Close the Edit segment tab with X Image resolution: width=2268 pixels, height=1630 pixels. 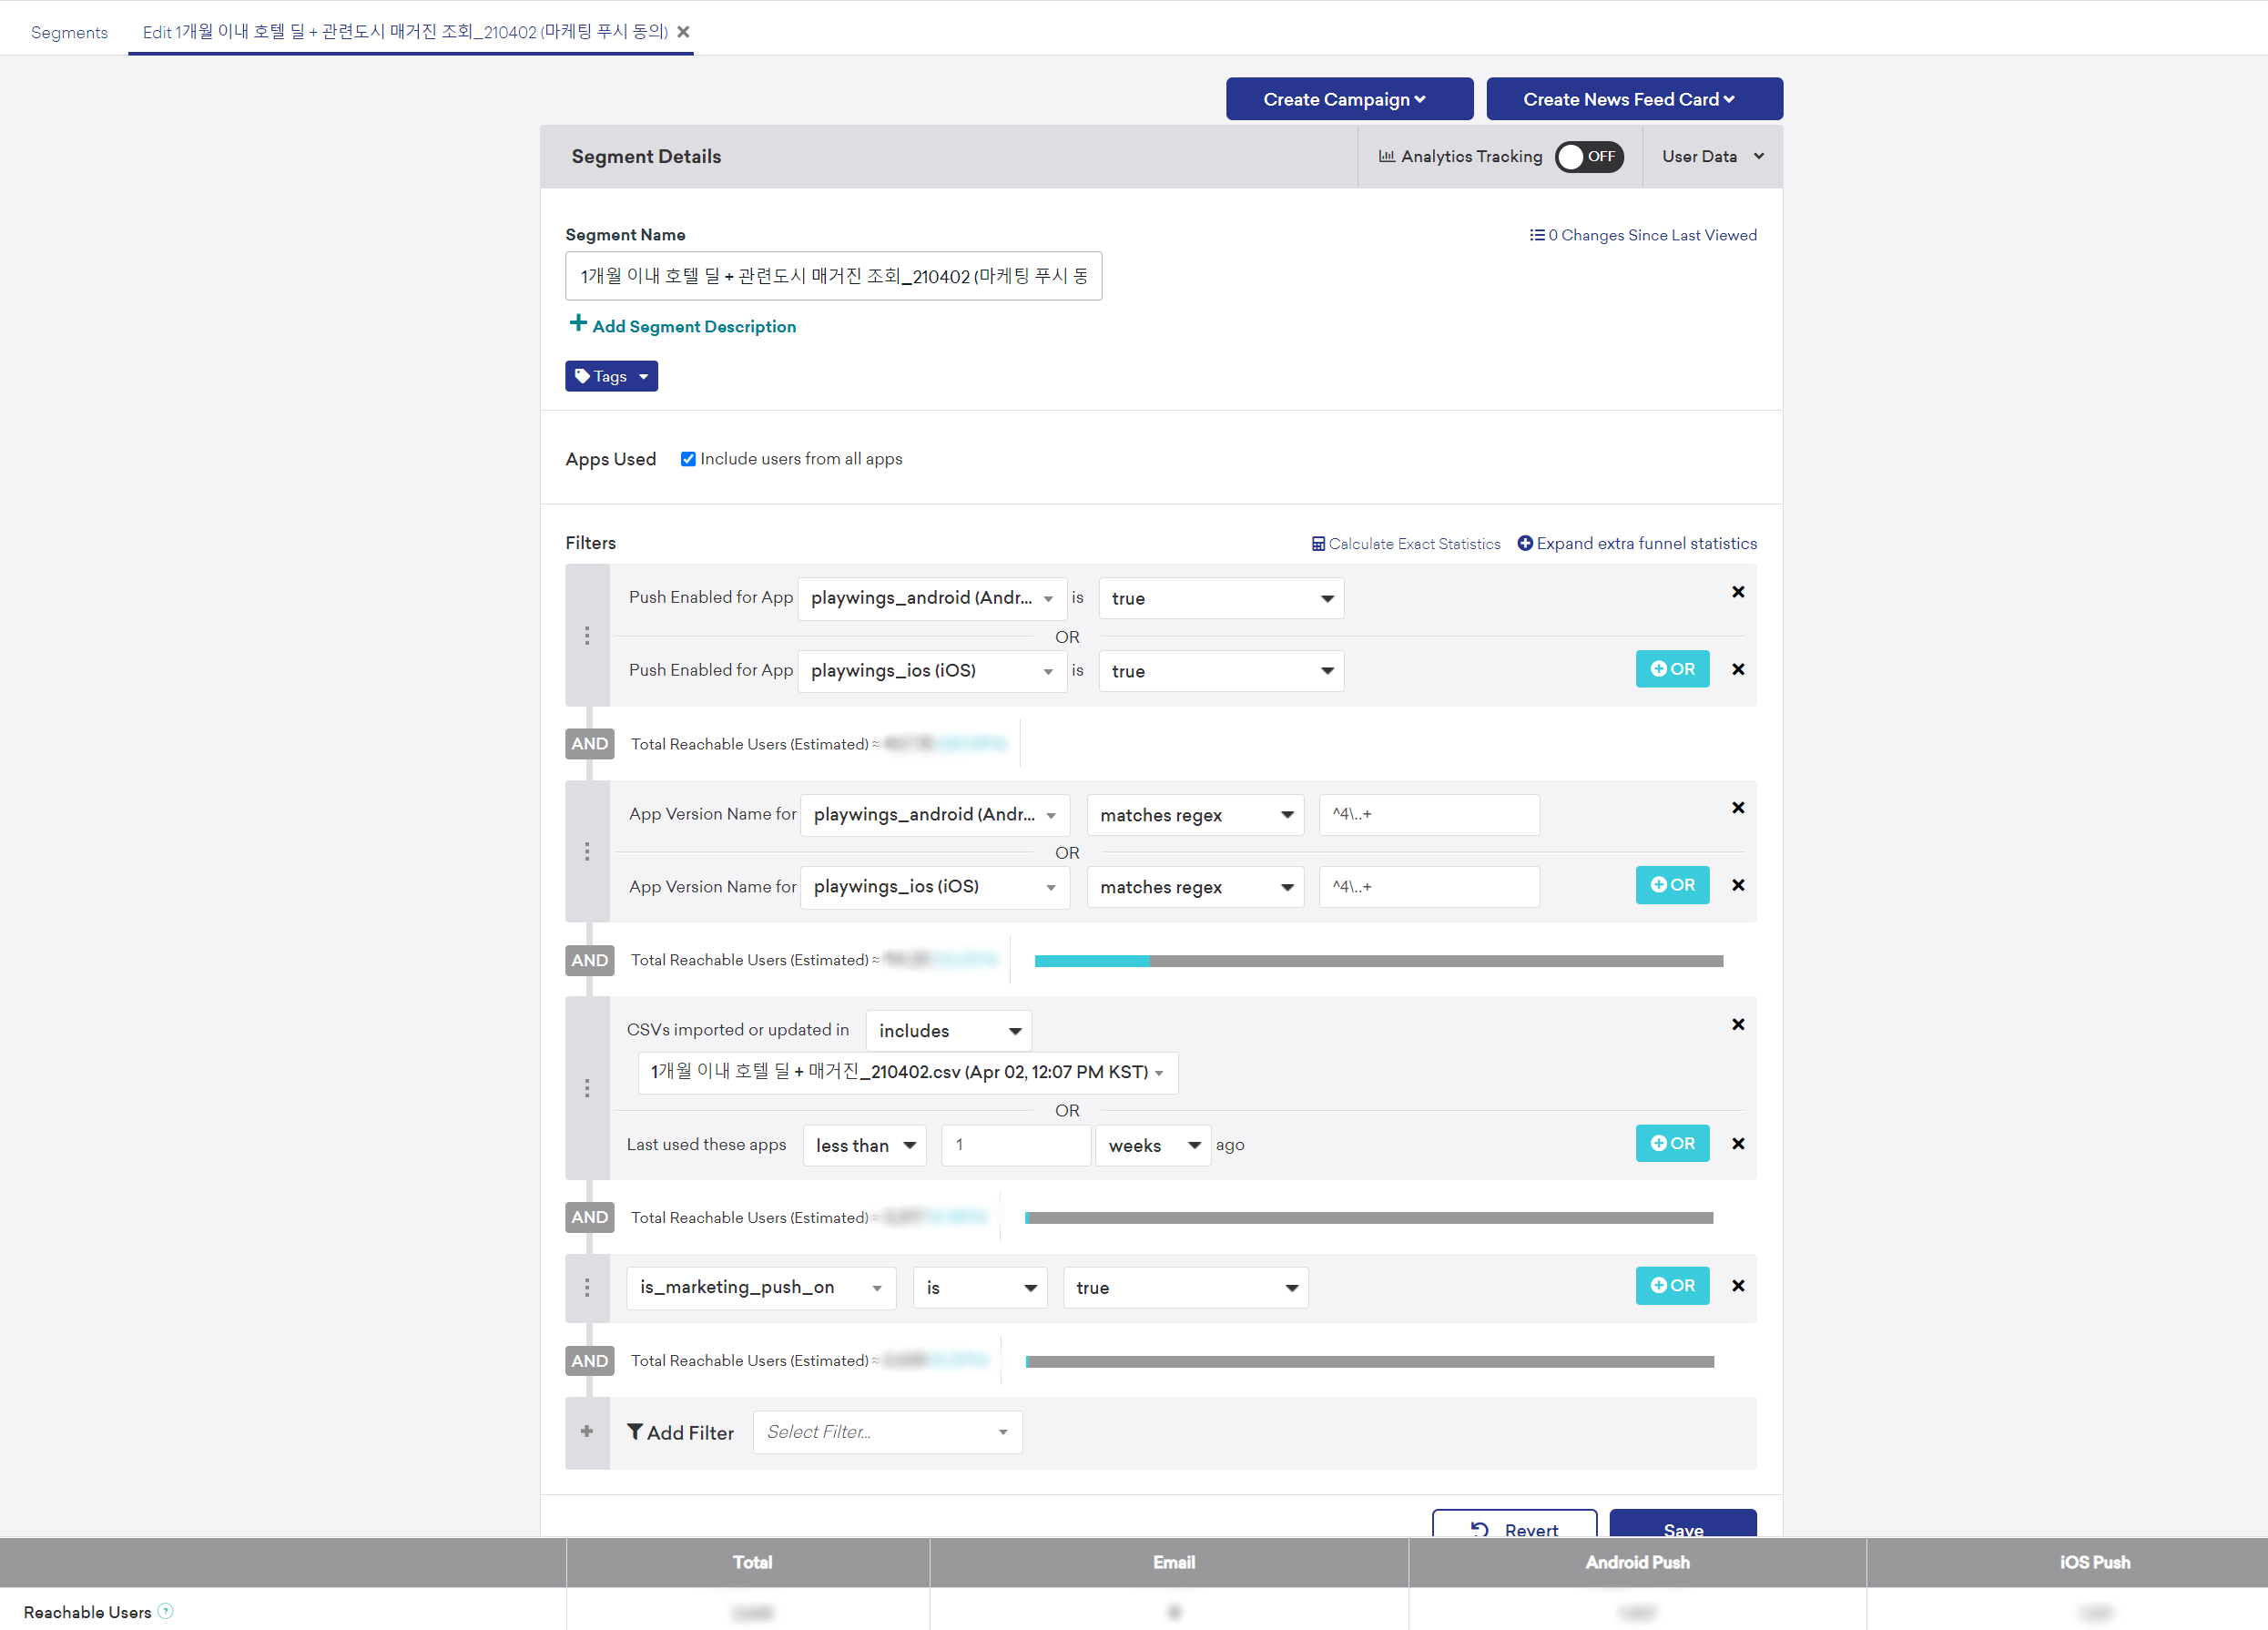click(683, 32)
